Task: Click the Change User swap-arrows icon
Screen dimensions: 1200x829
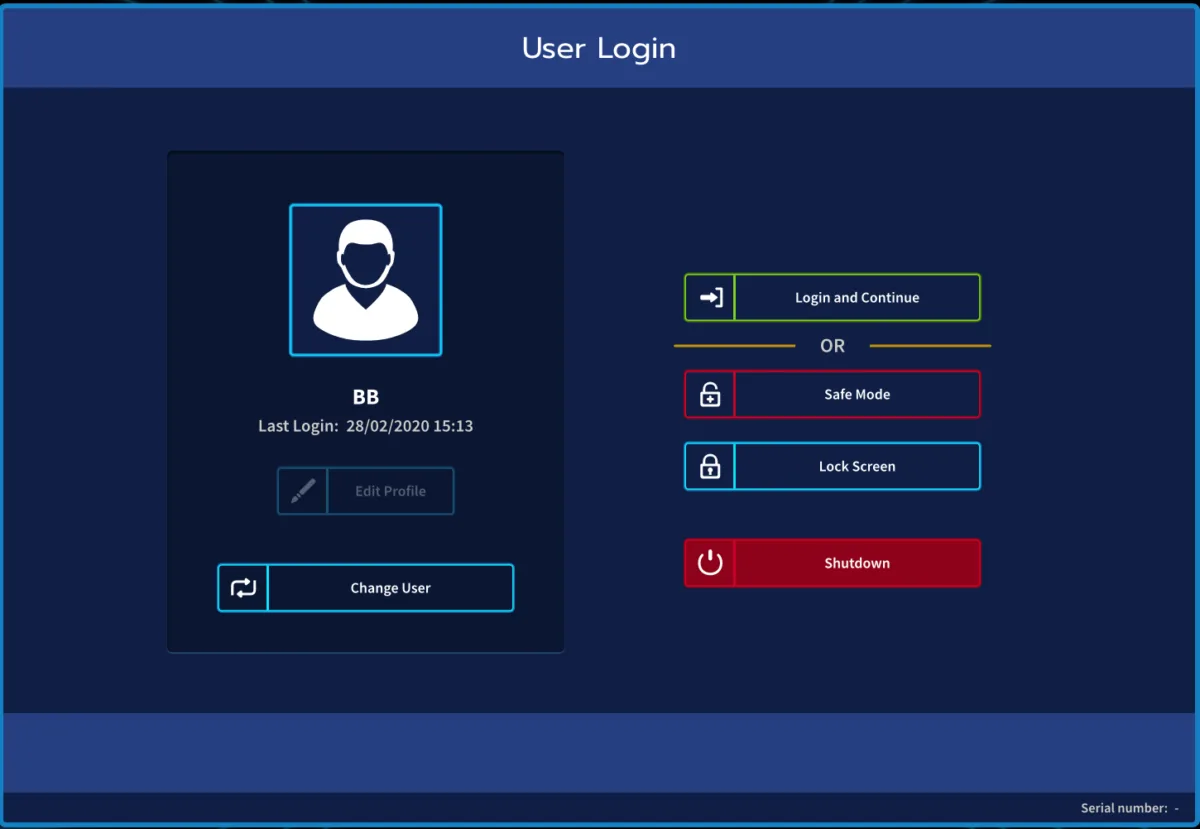Action: coord(243,588)
